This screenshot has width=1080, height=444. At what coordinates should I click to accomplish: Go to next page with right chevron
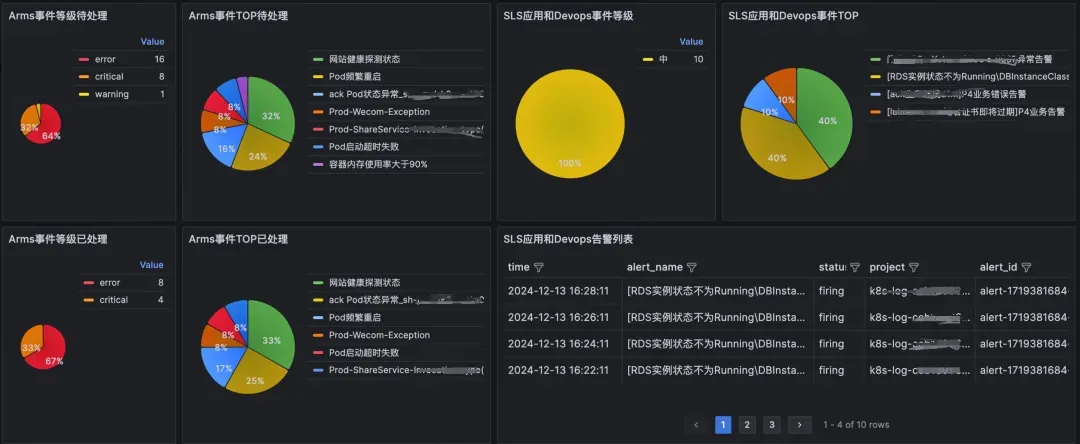click(799, 425)
